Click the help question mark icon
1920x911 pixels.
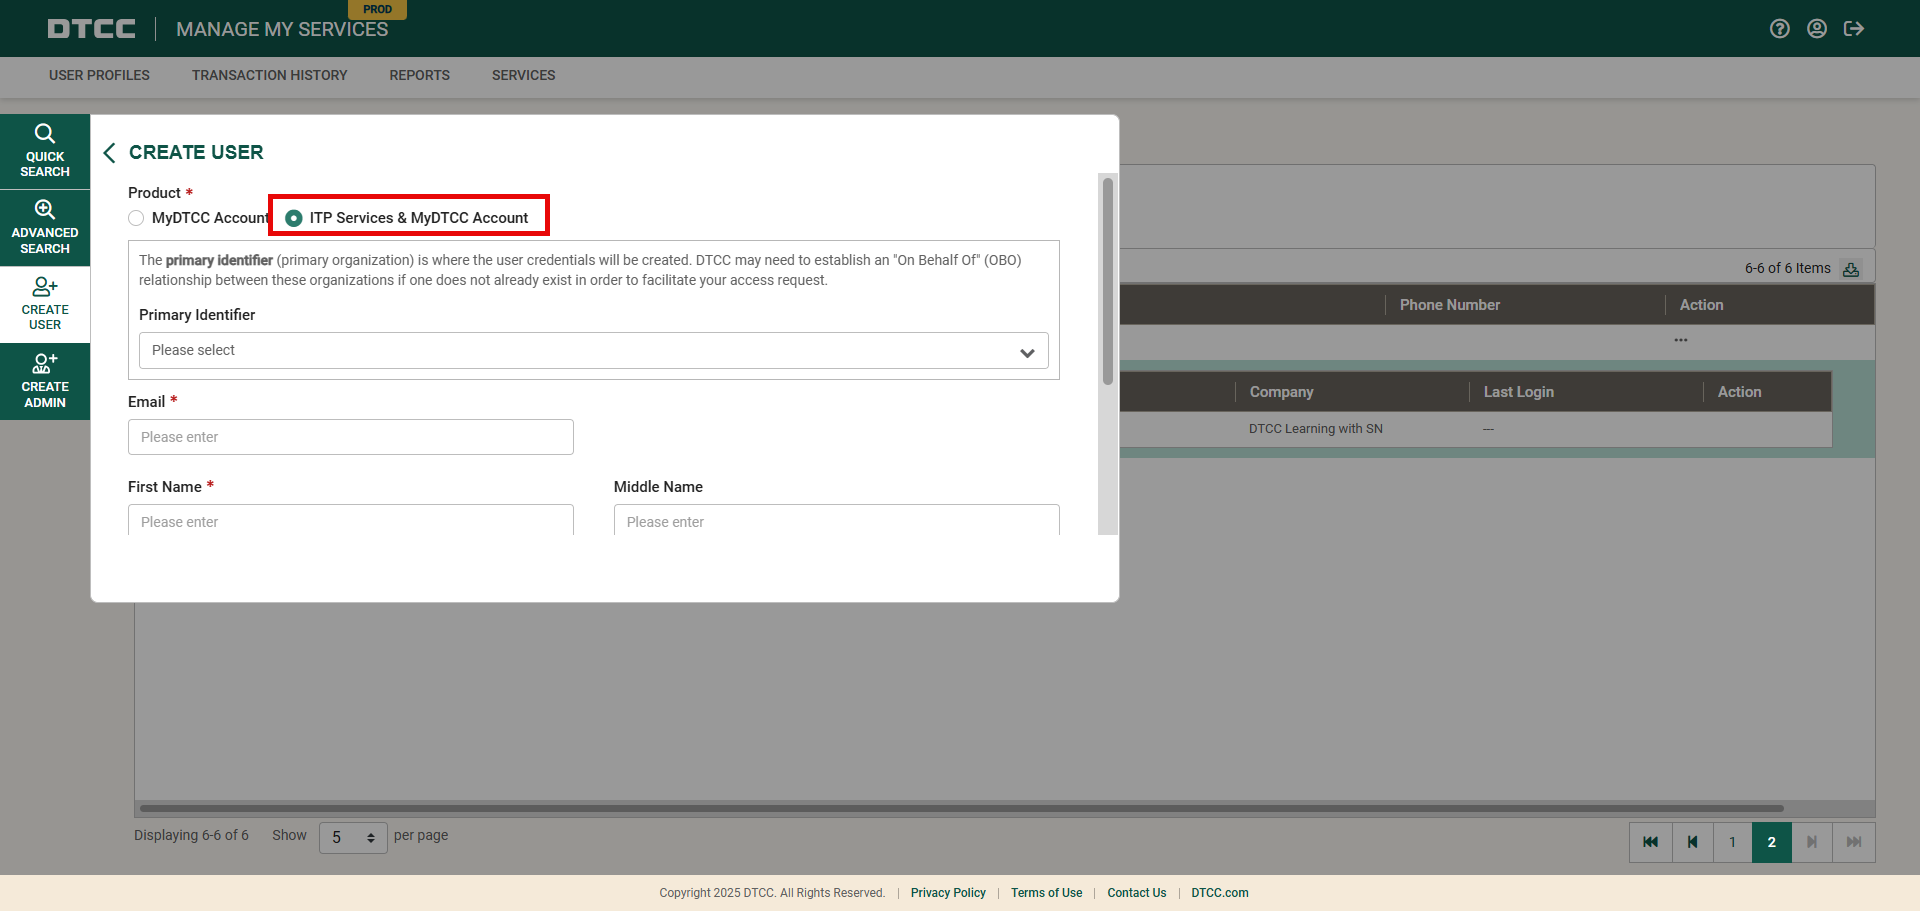(x=1779, y=29)
